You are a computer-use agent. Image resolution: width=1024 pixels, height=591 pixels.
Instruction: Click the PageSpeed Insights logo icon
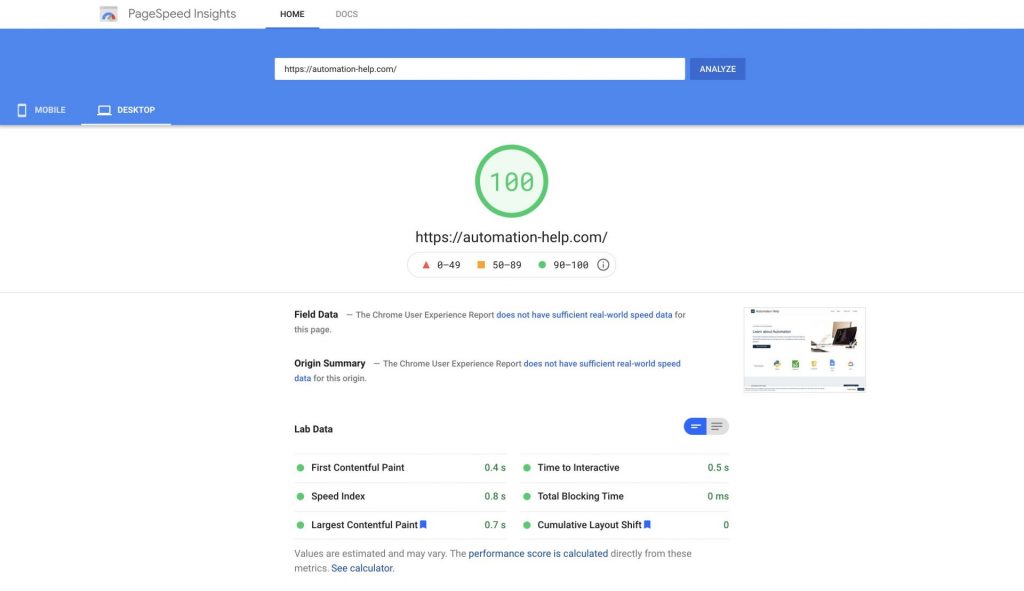(108, 14)
